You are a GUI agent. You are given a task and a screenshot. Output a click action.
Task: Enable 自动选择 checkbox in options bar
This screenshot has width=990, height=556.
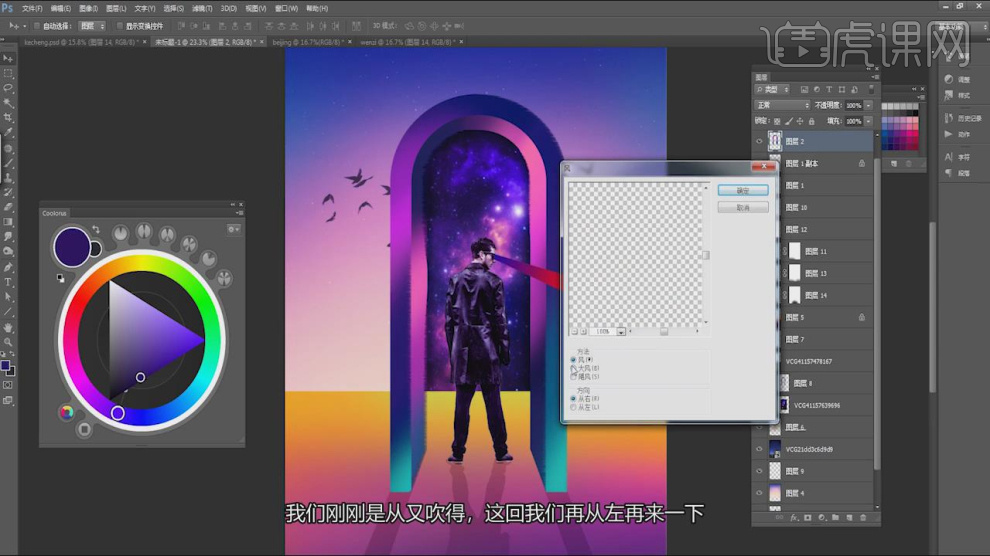coord(37,26)
